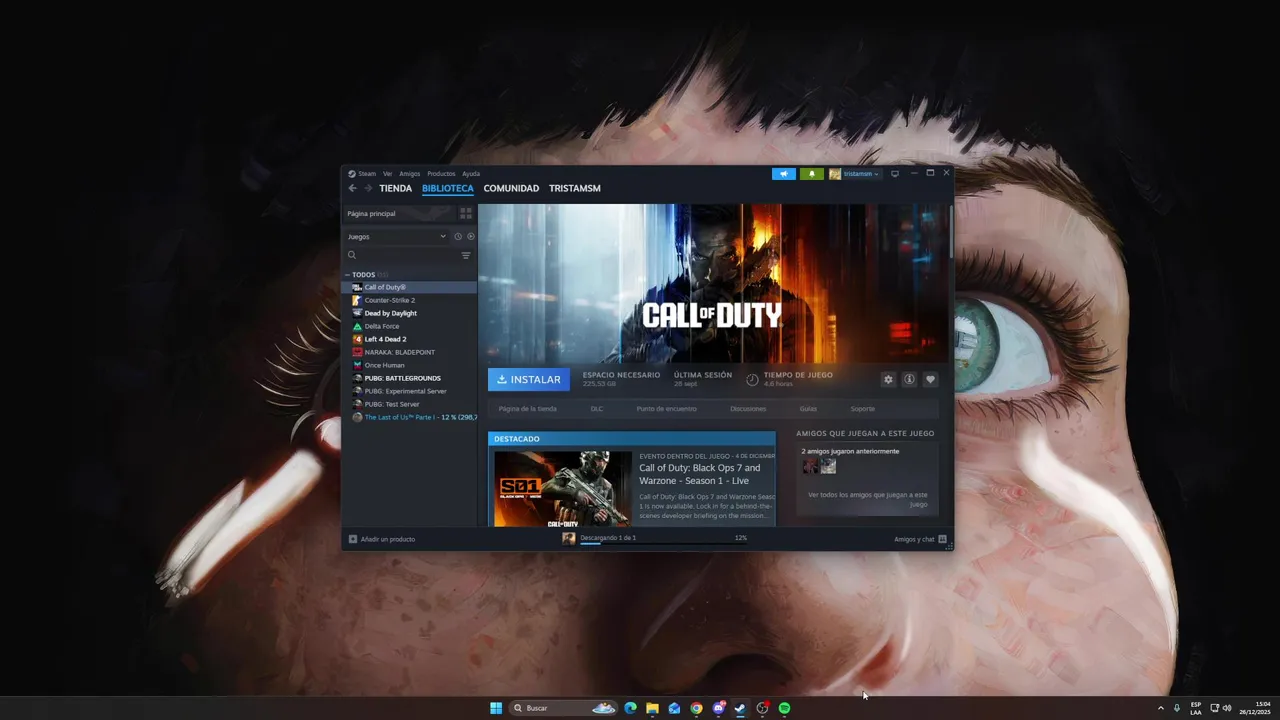1280x720 pixels.
Task: Select PUBG: Test Server in the list
Action: 391,404
